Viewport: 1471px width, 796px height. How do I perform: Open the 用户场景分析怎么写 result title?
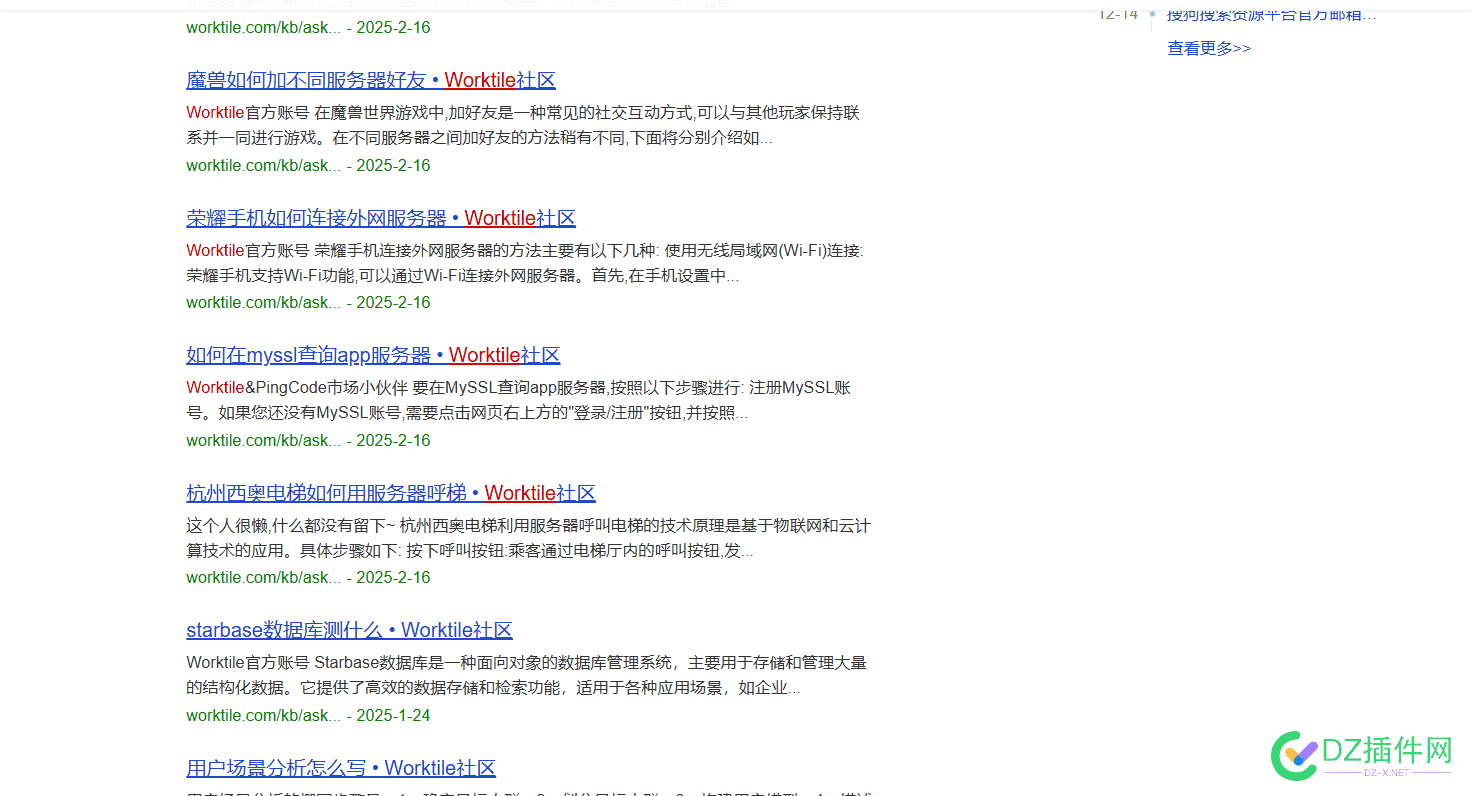341,768
